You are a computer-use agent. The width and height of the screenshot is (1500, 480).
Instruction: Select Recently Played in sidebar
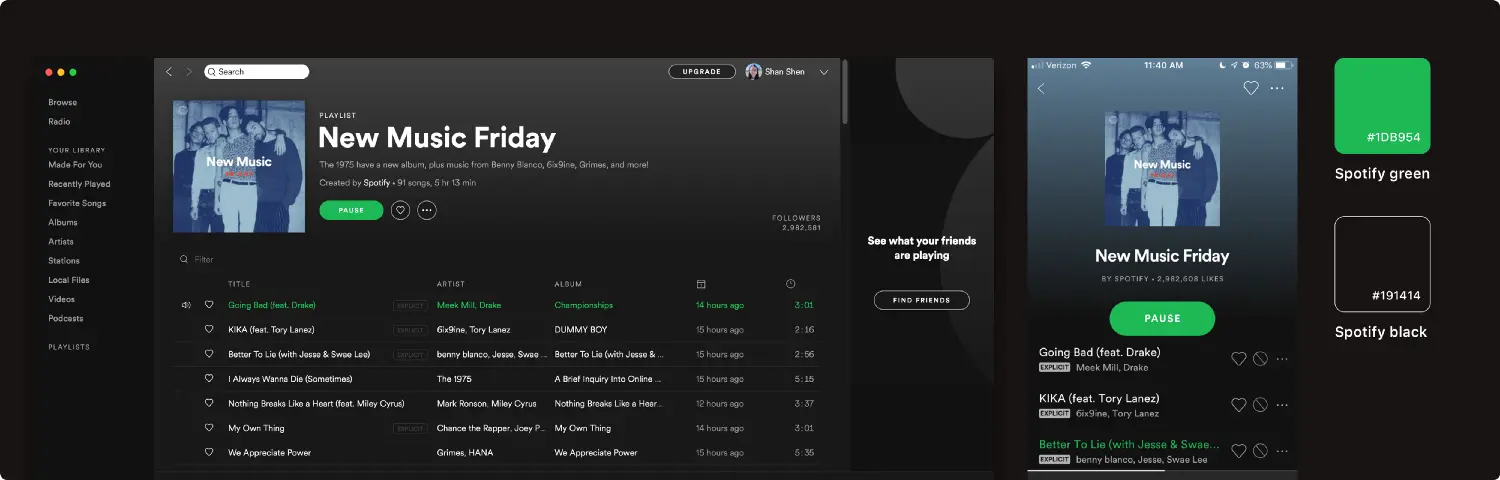[x=79, y=184]
